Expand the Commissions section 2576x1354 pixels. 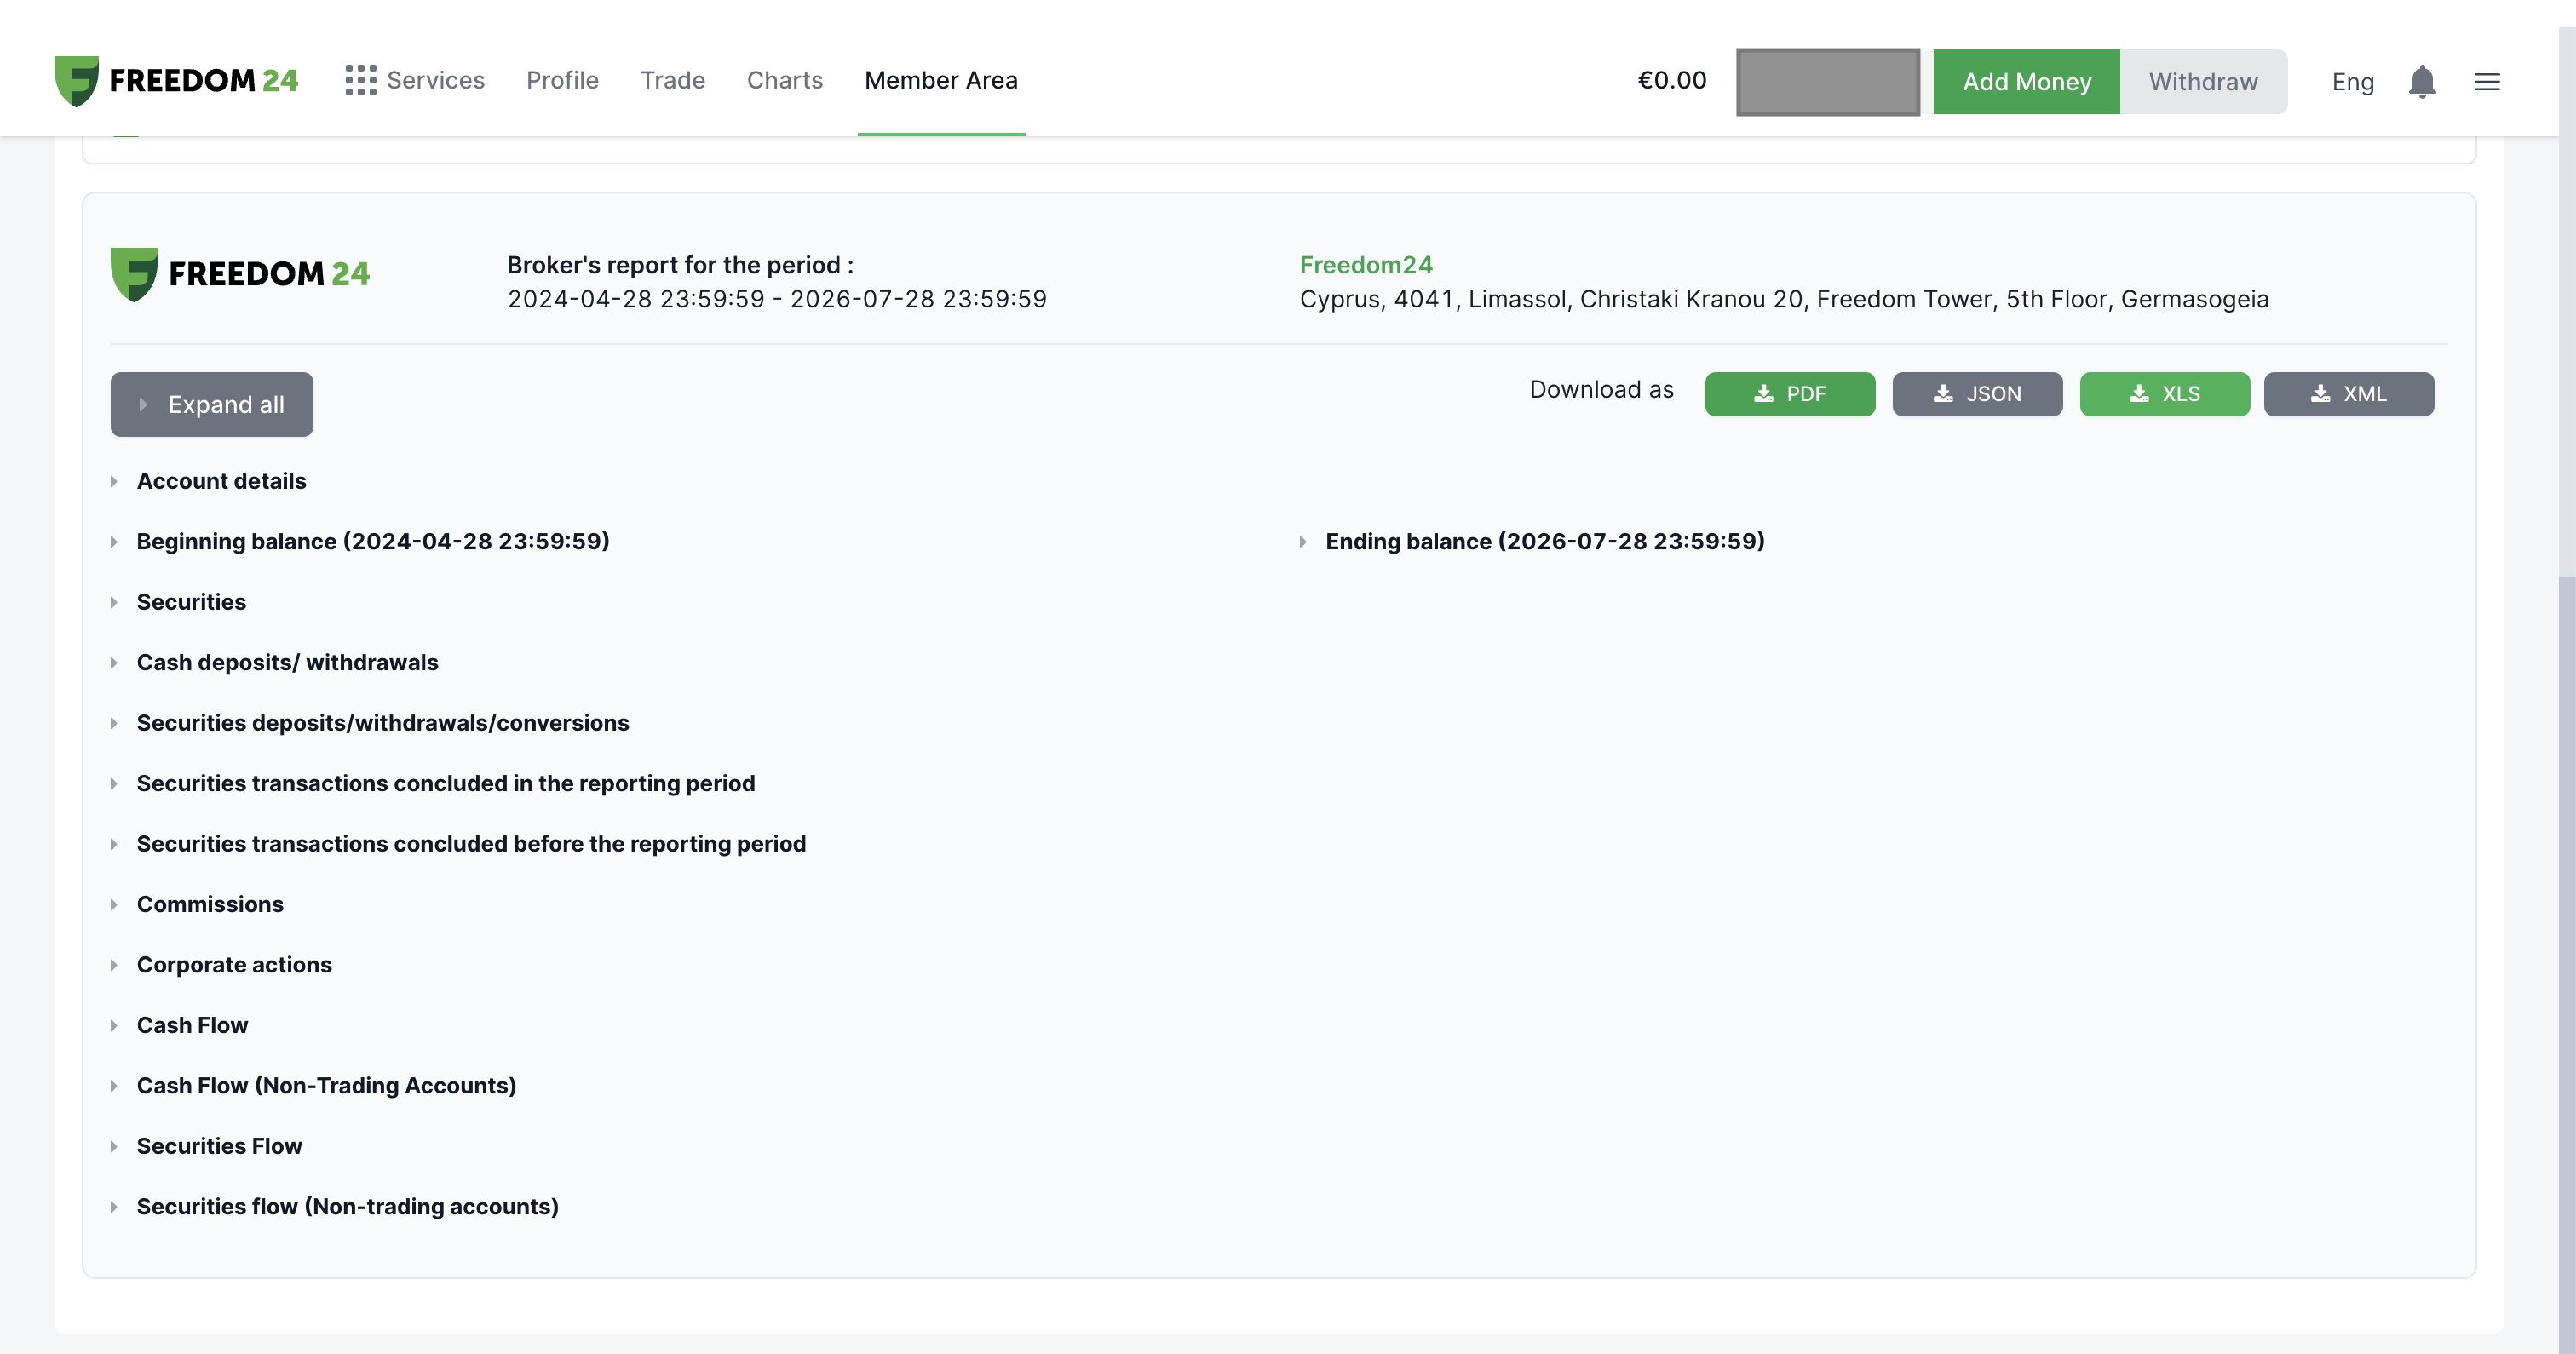click(210, 904)
